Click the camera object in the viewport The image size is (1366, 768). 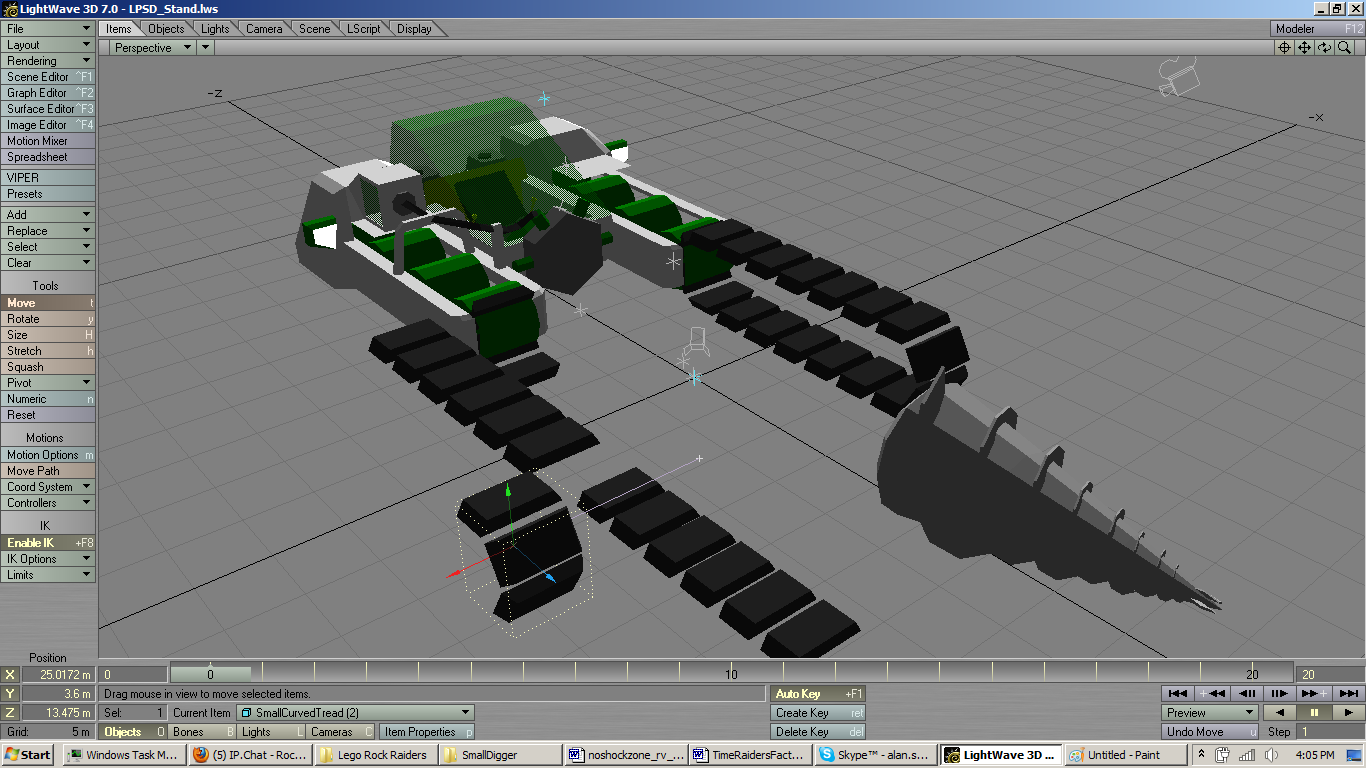[x=1178, y=77]
